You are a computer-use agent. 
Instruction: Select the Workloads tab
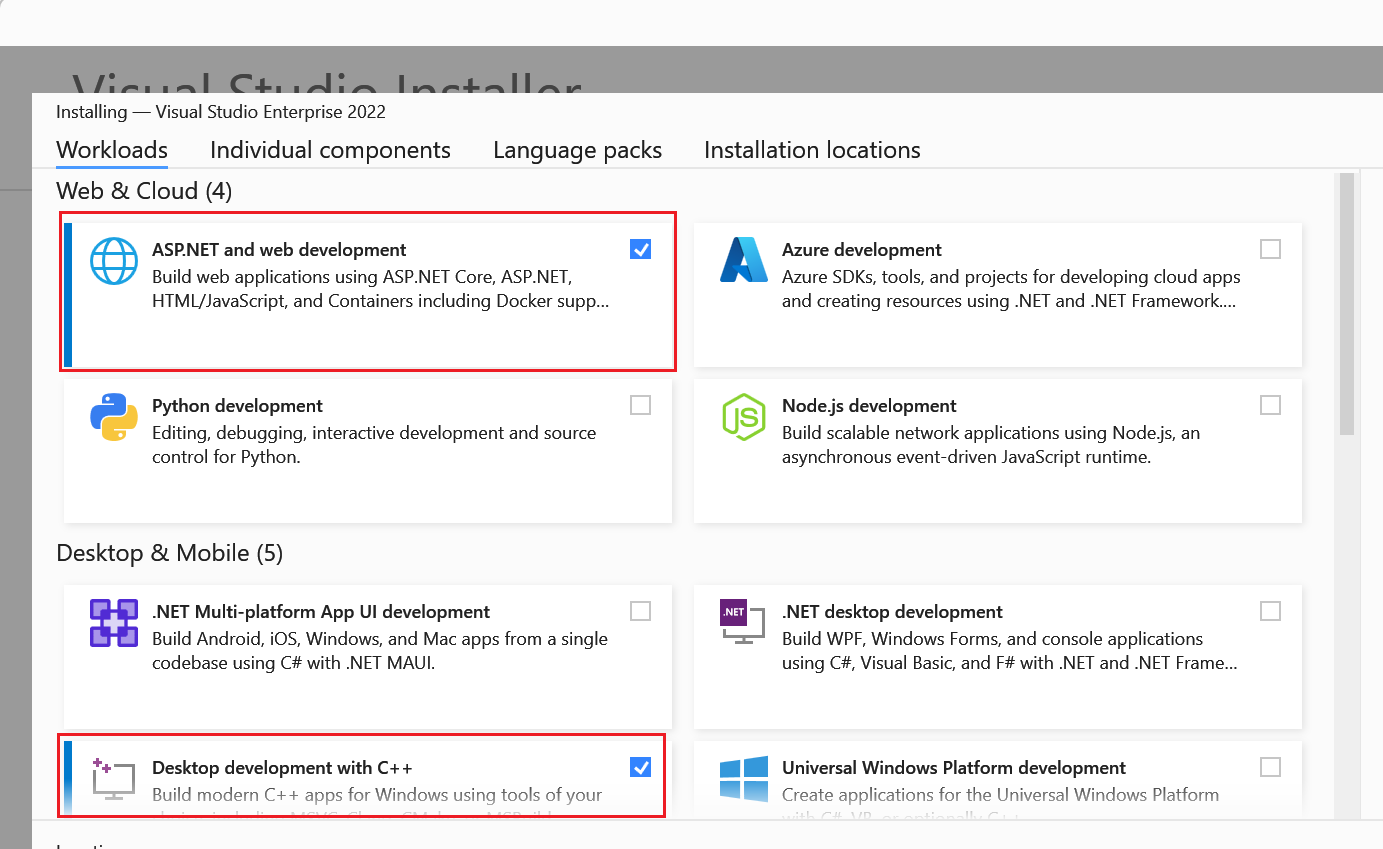(111, 150)
